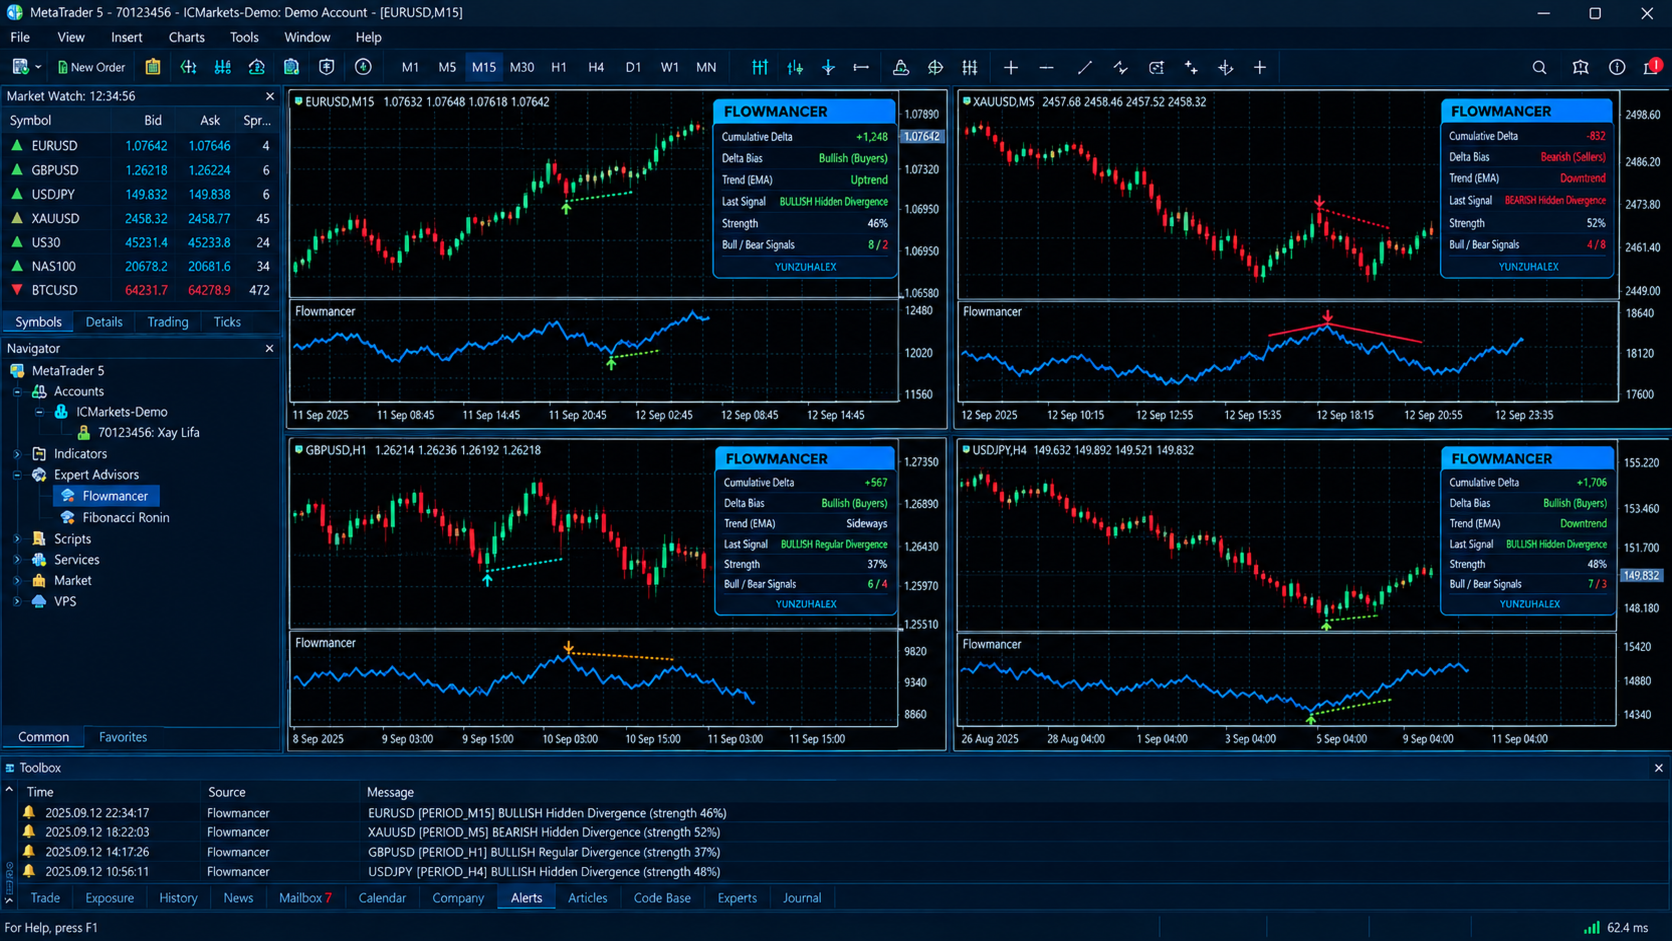The image size is (1672, 941).
Task: Switch timeframe to H1
Action: click(558, 67)
